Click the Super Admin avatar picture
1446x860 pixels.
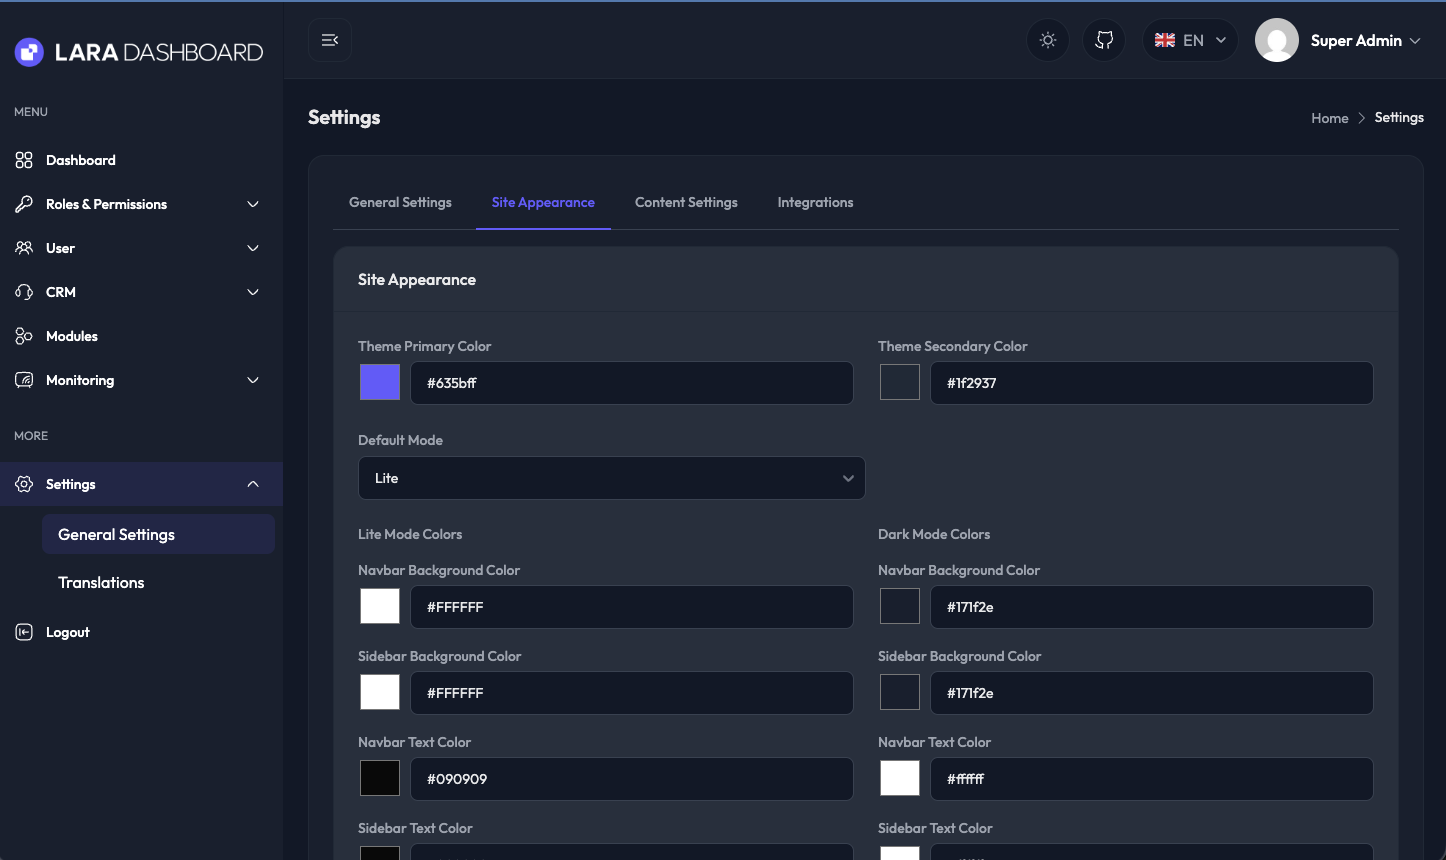1276,40
